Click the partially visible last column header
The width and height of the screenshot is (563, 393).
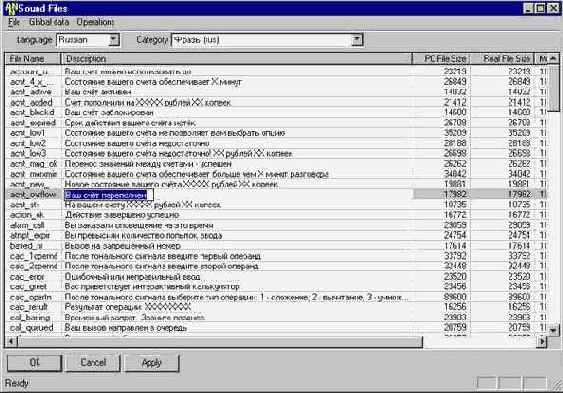541,59
